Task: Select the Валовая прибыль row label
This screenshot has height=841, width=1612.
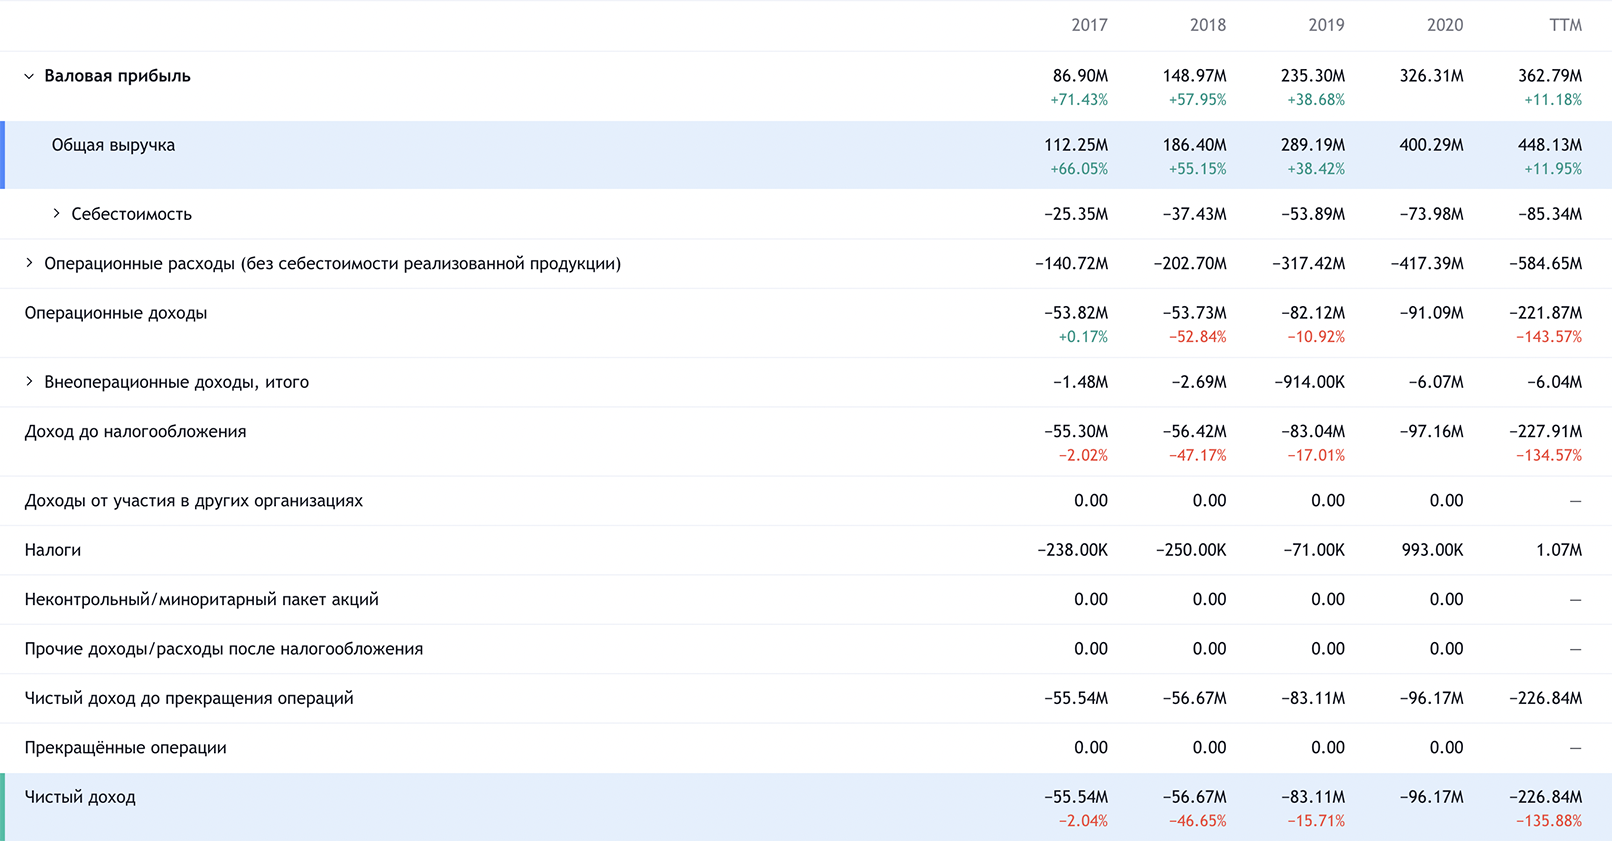Action: (117, 76)
